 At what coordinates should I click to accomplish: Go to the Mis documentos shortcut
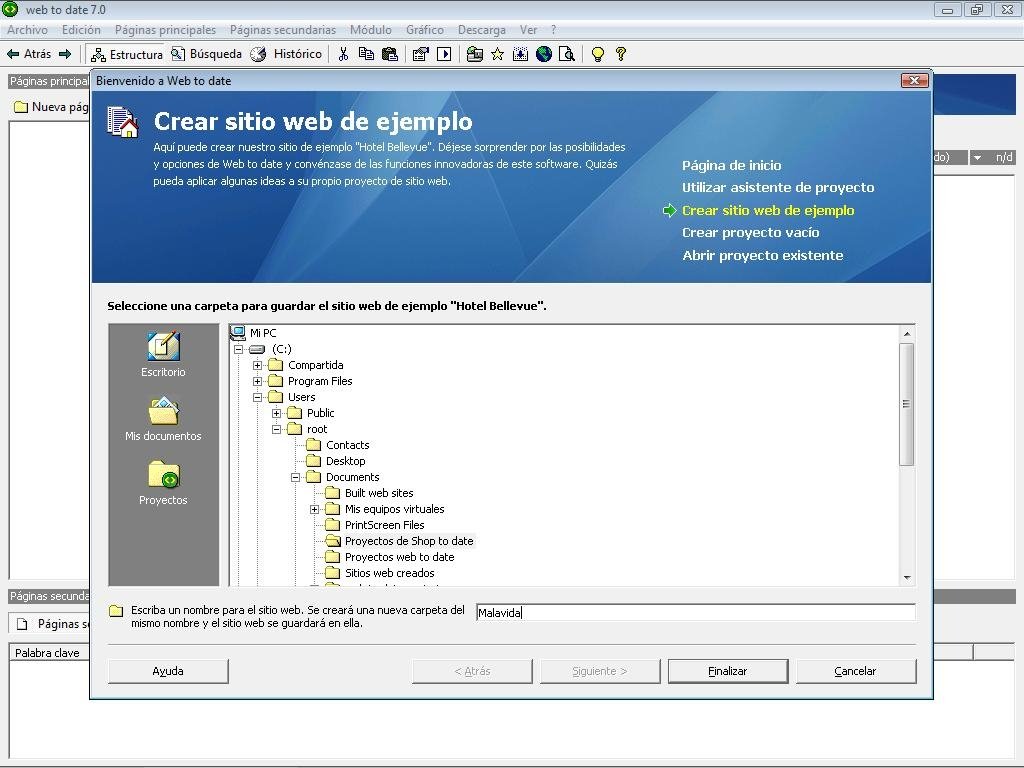coord(163,419)
